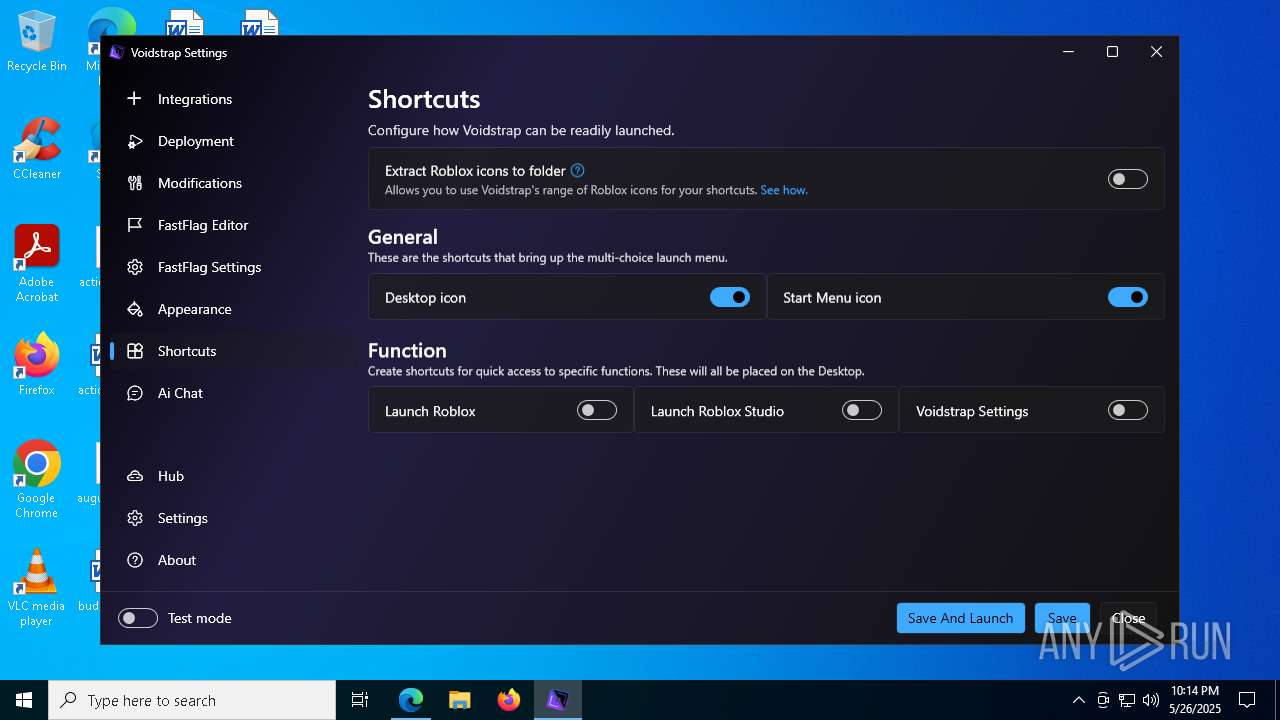Click the Windows Start button
The image size is (1280, 720).
24,700
